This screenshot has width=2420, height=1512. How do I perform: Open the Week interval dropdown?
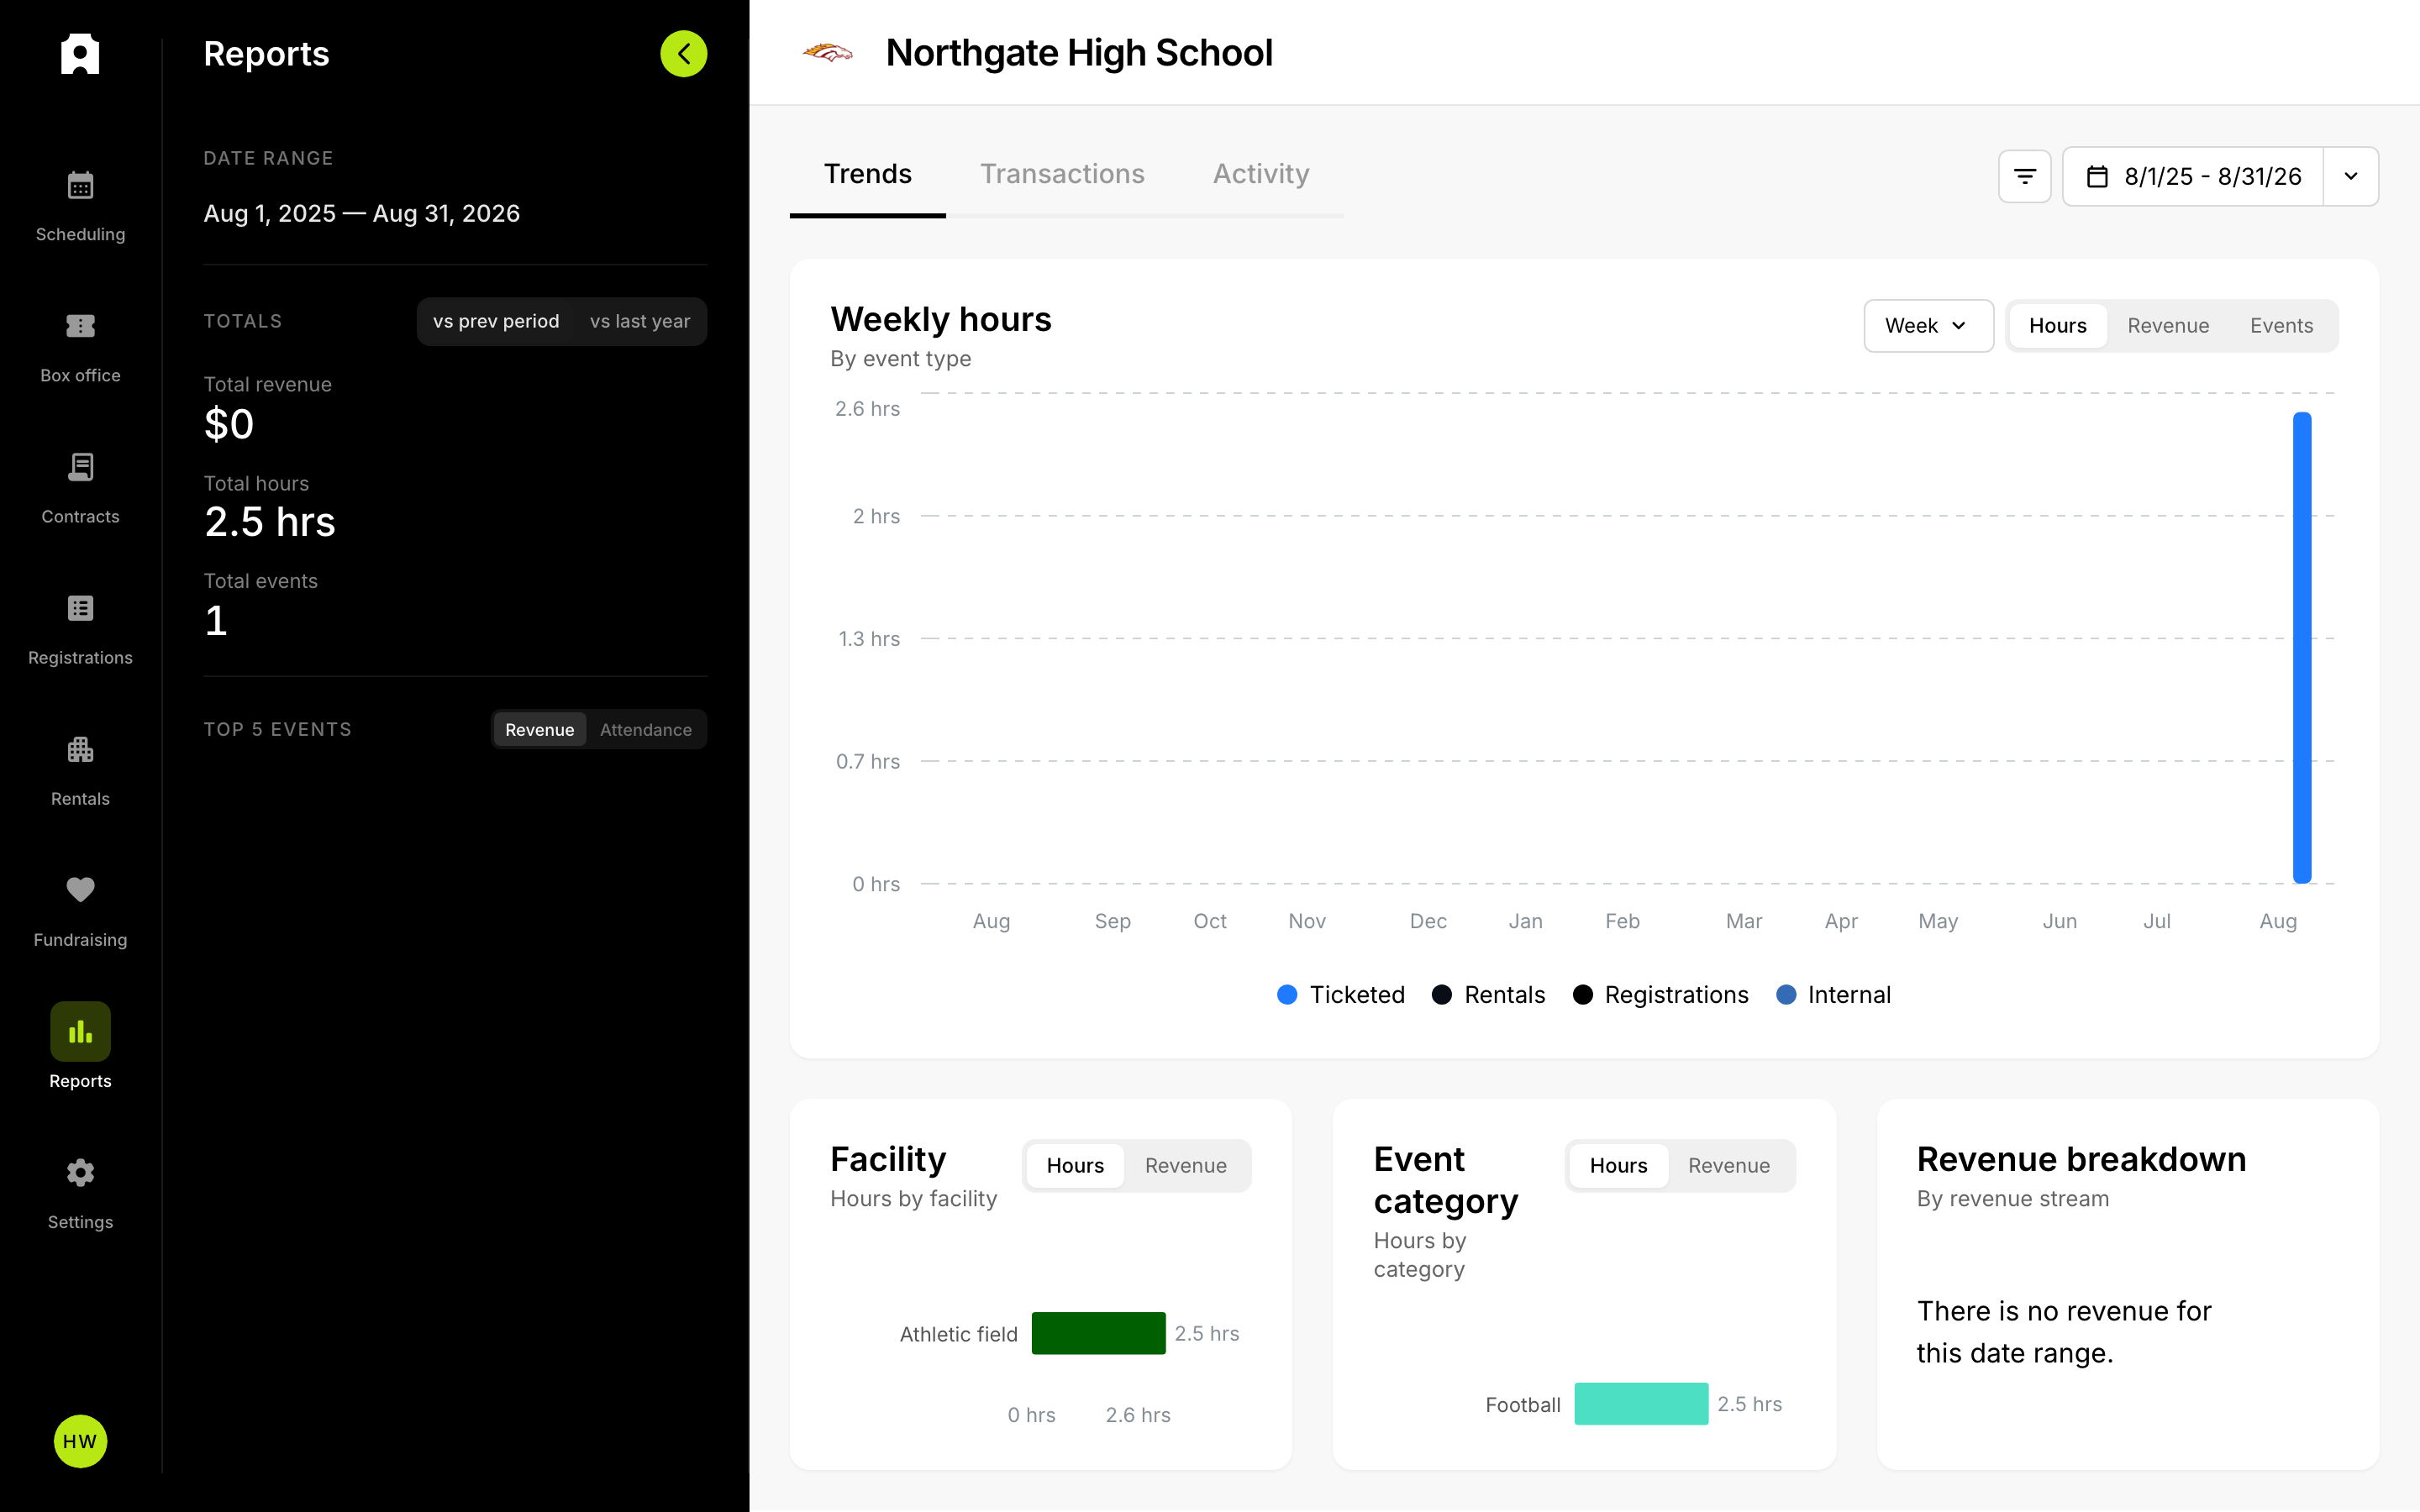tap(1928, 326)
